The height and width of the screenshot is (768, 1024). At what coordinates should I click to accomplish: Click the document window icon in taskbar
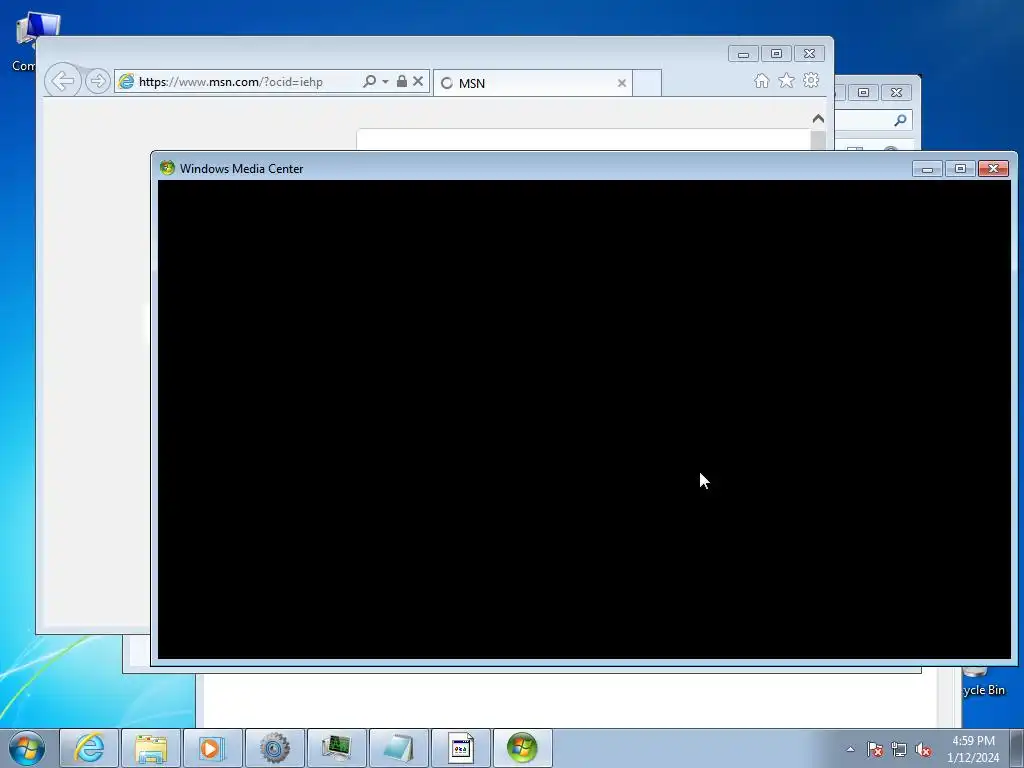461,748
